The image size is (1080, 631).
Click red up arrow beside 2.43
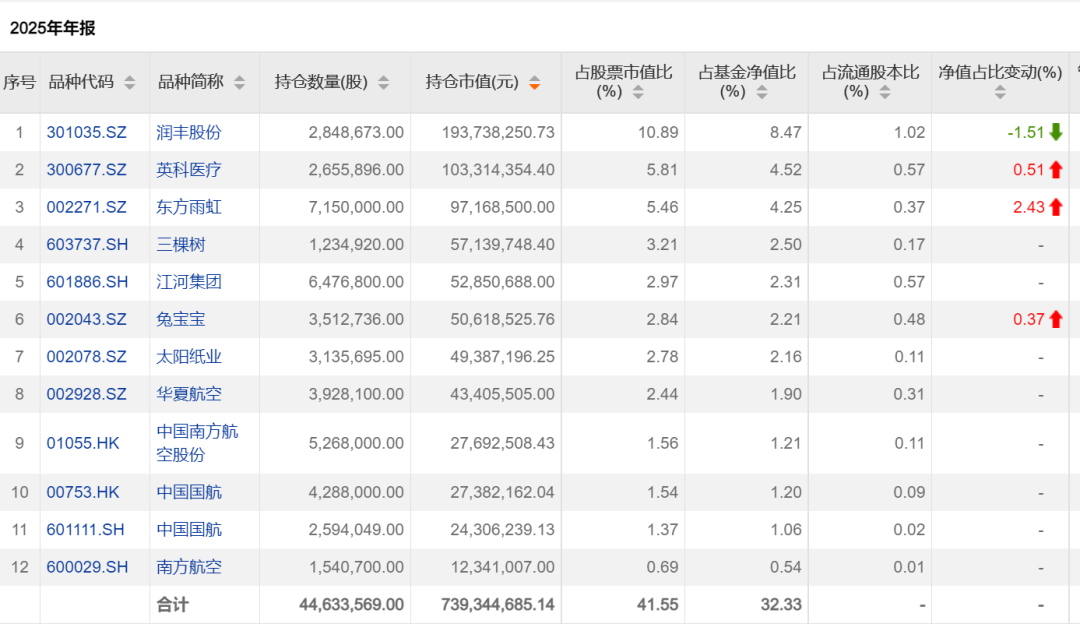click(x=1056, y=207)
